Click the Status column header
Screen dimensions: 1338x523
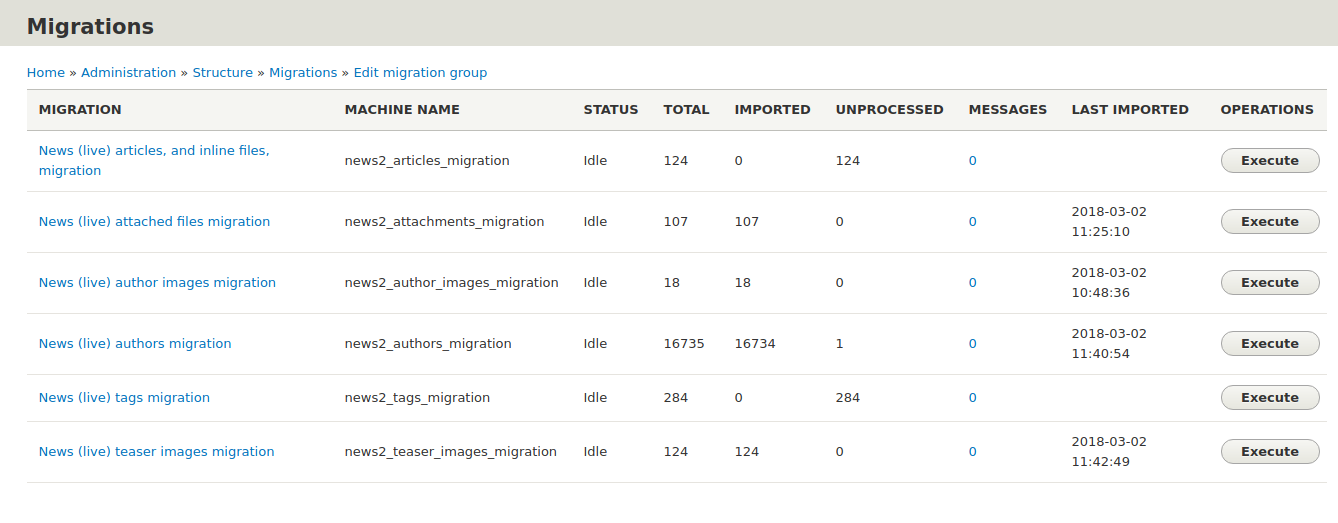click(x=611, y=110)
